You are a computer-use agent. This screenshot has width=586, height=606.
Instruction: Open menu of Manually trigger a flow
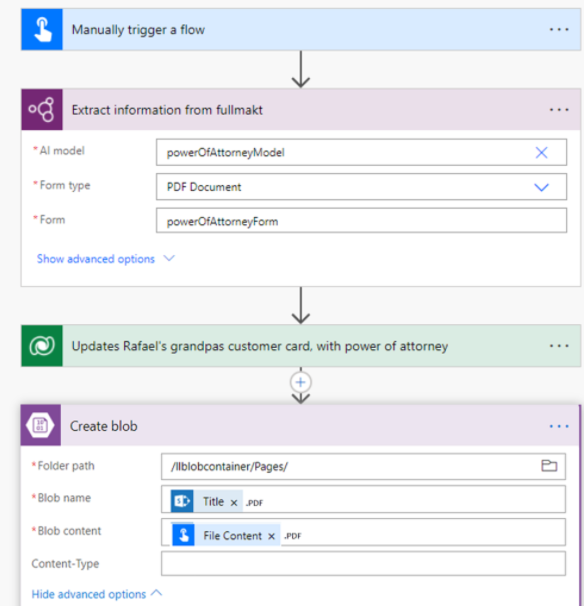(559, 29)
